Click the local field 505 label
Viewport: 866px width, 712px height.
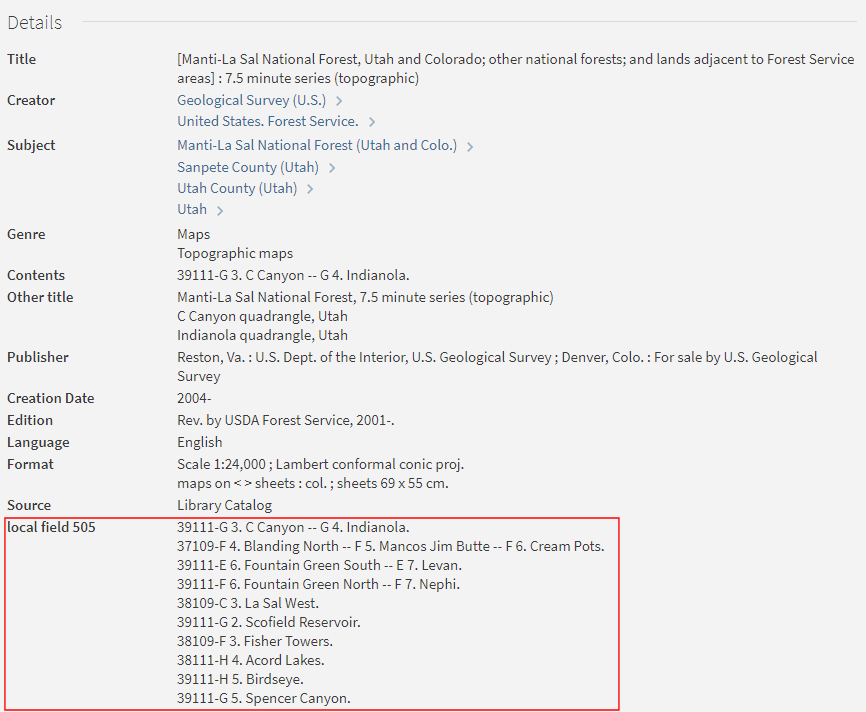pyautogui.click(x=51, y=527)
